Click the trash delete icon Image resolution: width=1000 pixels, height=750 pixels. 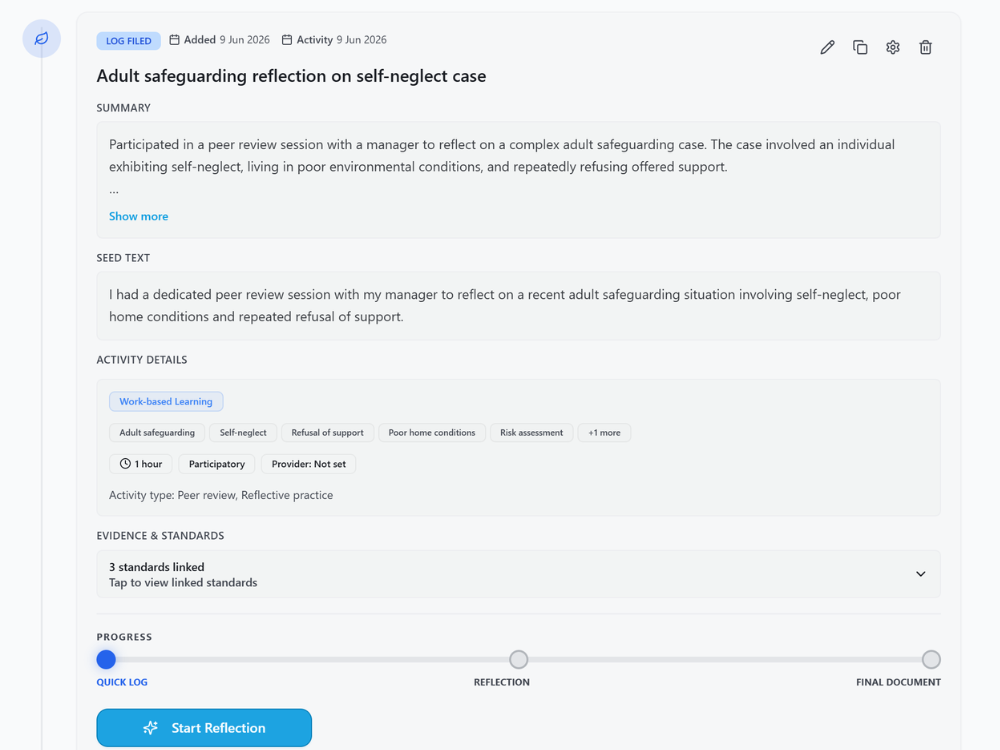[x=925, y=47]
